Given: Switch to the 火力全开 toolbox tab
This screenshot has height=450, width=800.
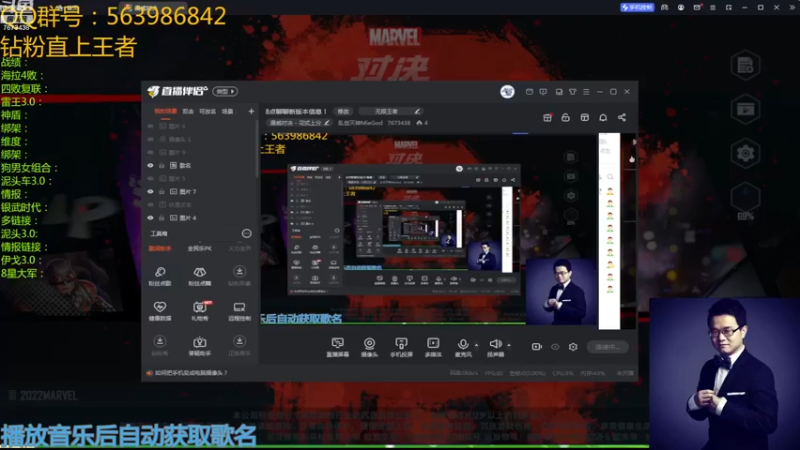Looking at the screenshot, I should click(239, 248).
